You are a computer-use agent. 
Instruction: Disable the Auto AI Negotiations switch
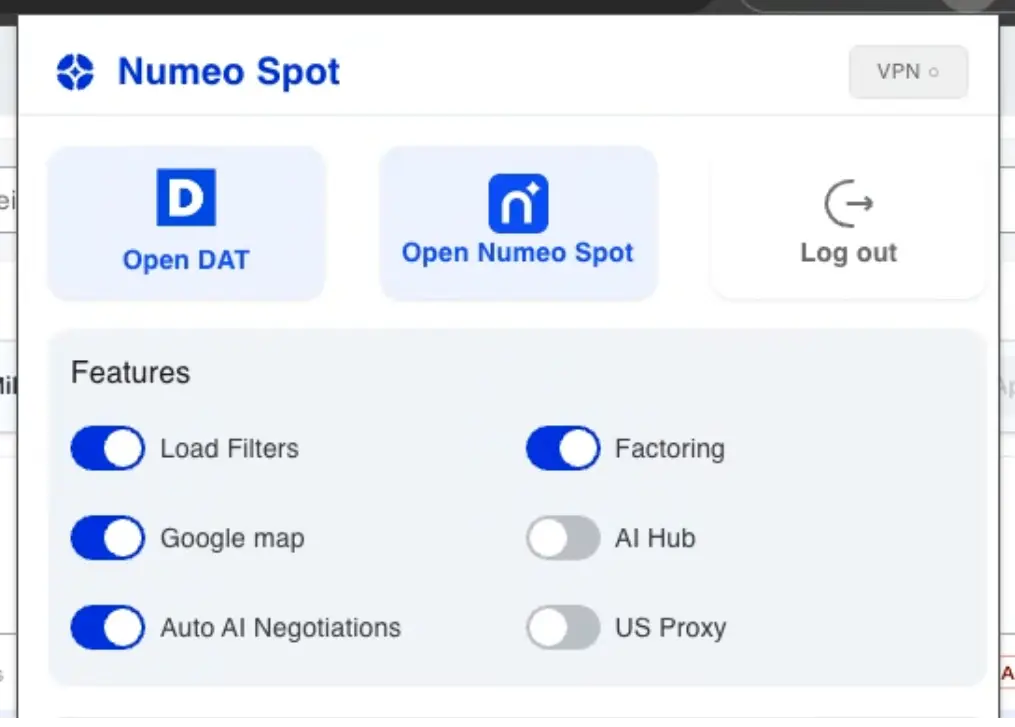pos(108,628)
